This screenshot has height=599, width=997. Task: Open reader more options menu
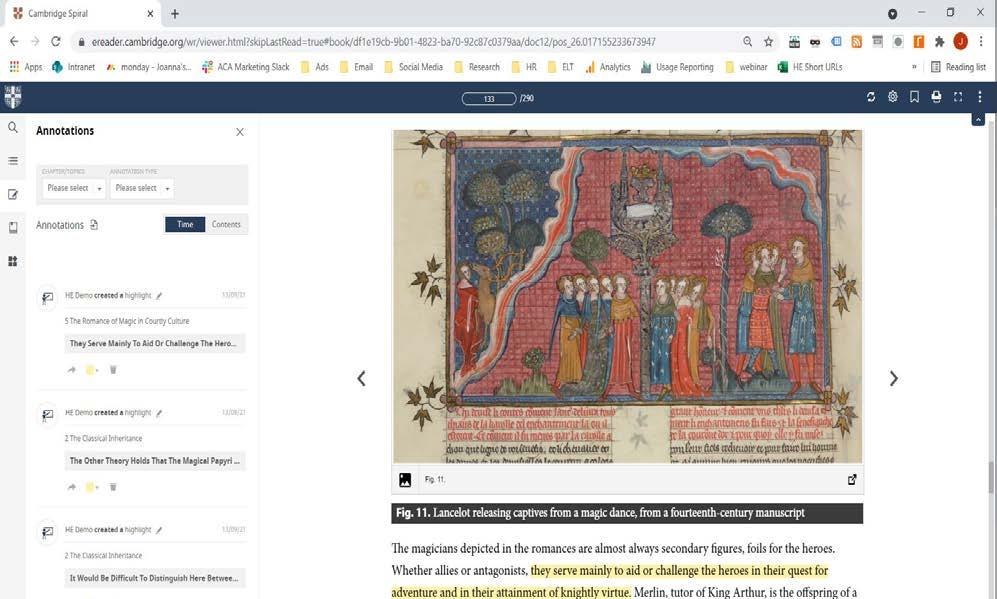980,97
